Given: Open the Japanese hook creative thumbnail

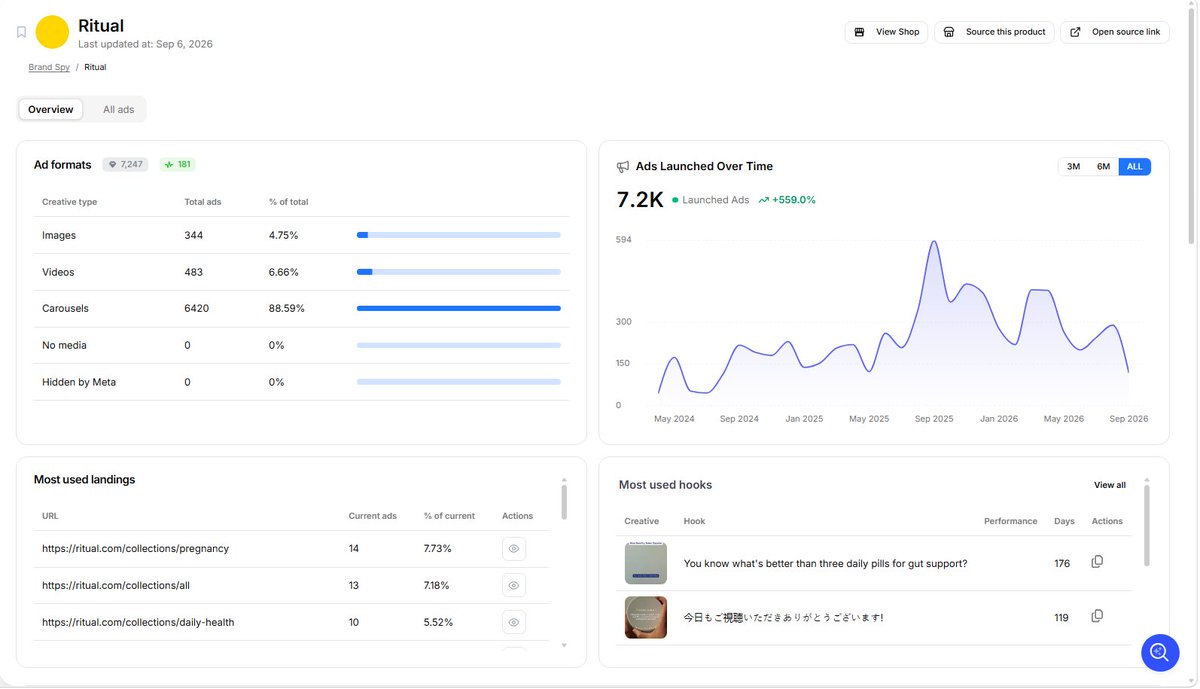Looking at the screenshot, I should (x=646, y=617).
